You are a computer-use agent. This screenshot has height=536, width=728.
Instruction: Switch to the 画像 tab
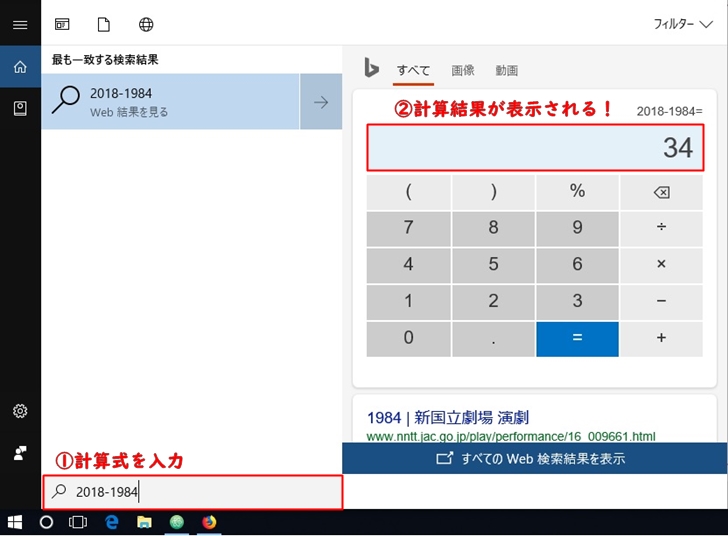[x=462, y=70]
